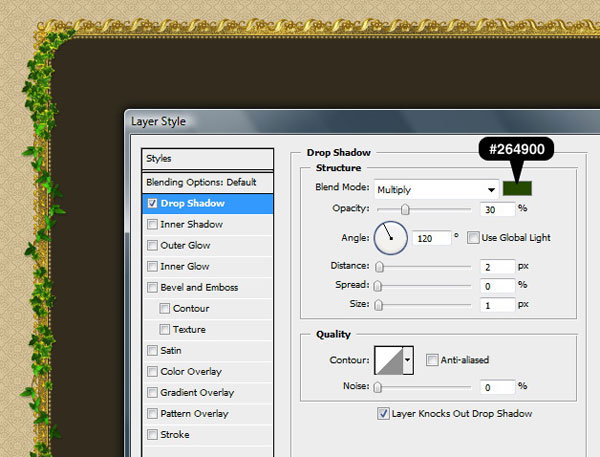Enable the Bevel and Emboss checkbox

(152, 287)
